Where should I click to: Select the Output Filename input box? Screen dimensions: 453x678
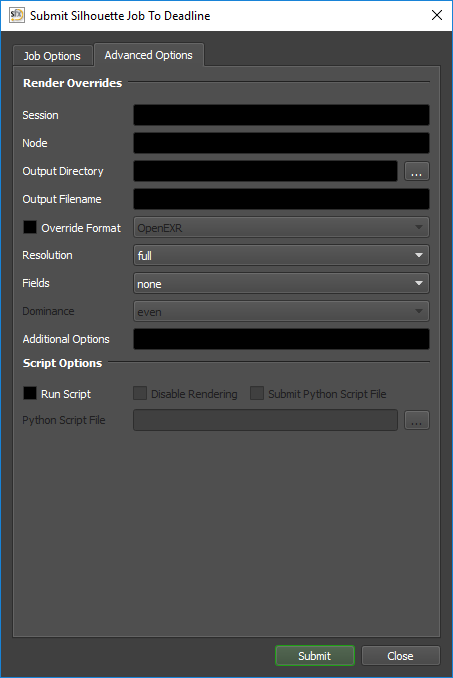(x=281, y=199)
